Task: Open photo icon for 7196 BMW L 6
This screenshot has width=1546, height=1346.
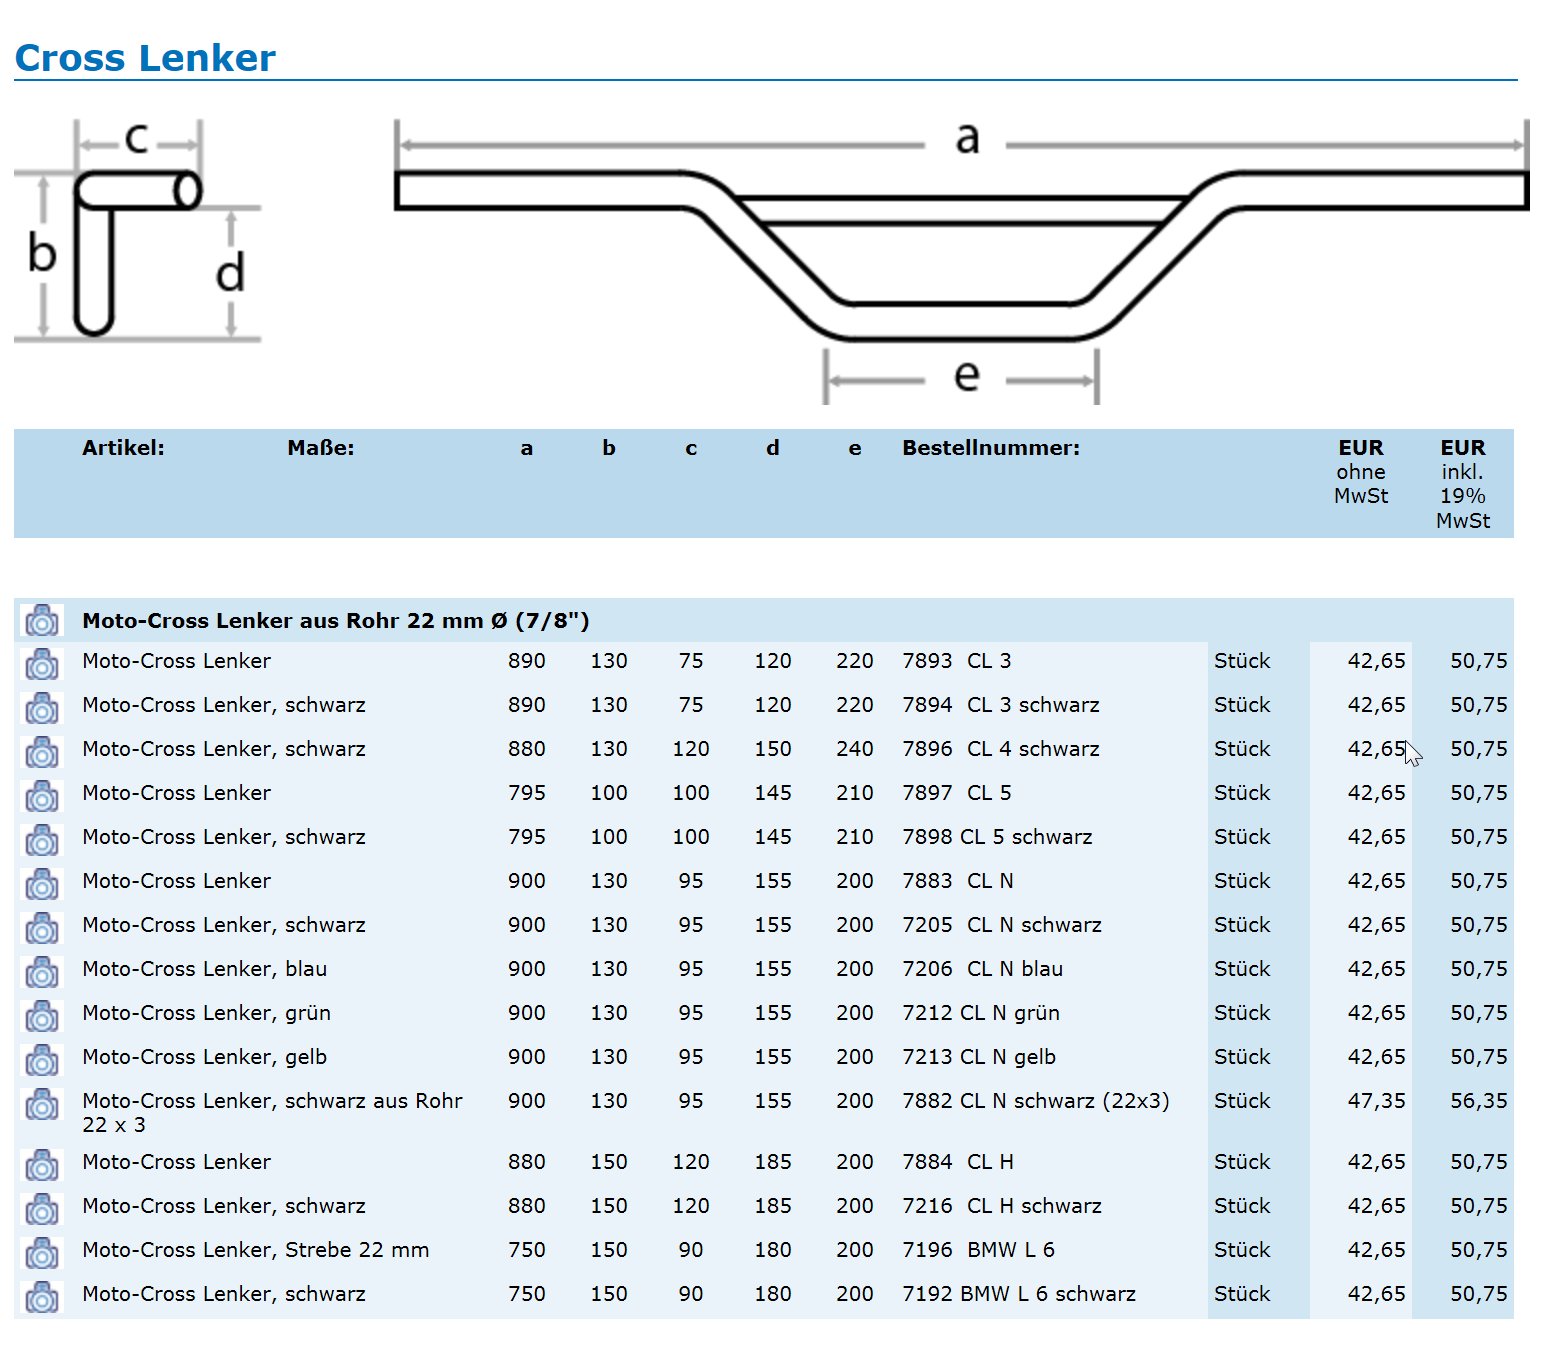Action: tap(42, 1254)
